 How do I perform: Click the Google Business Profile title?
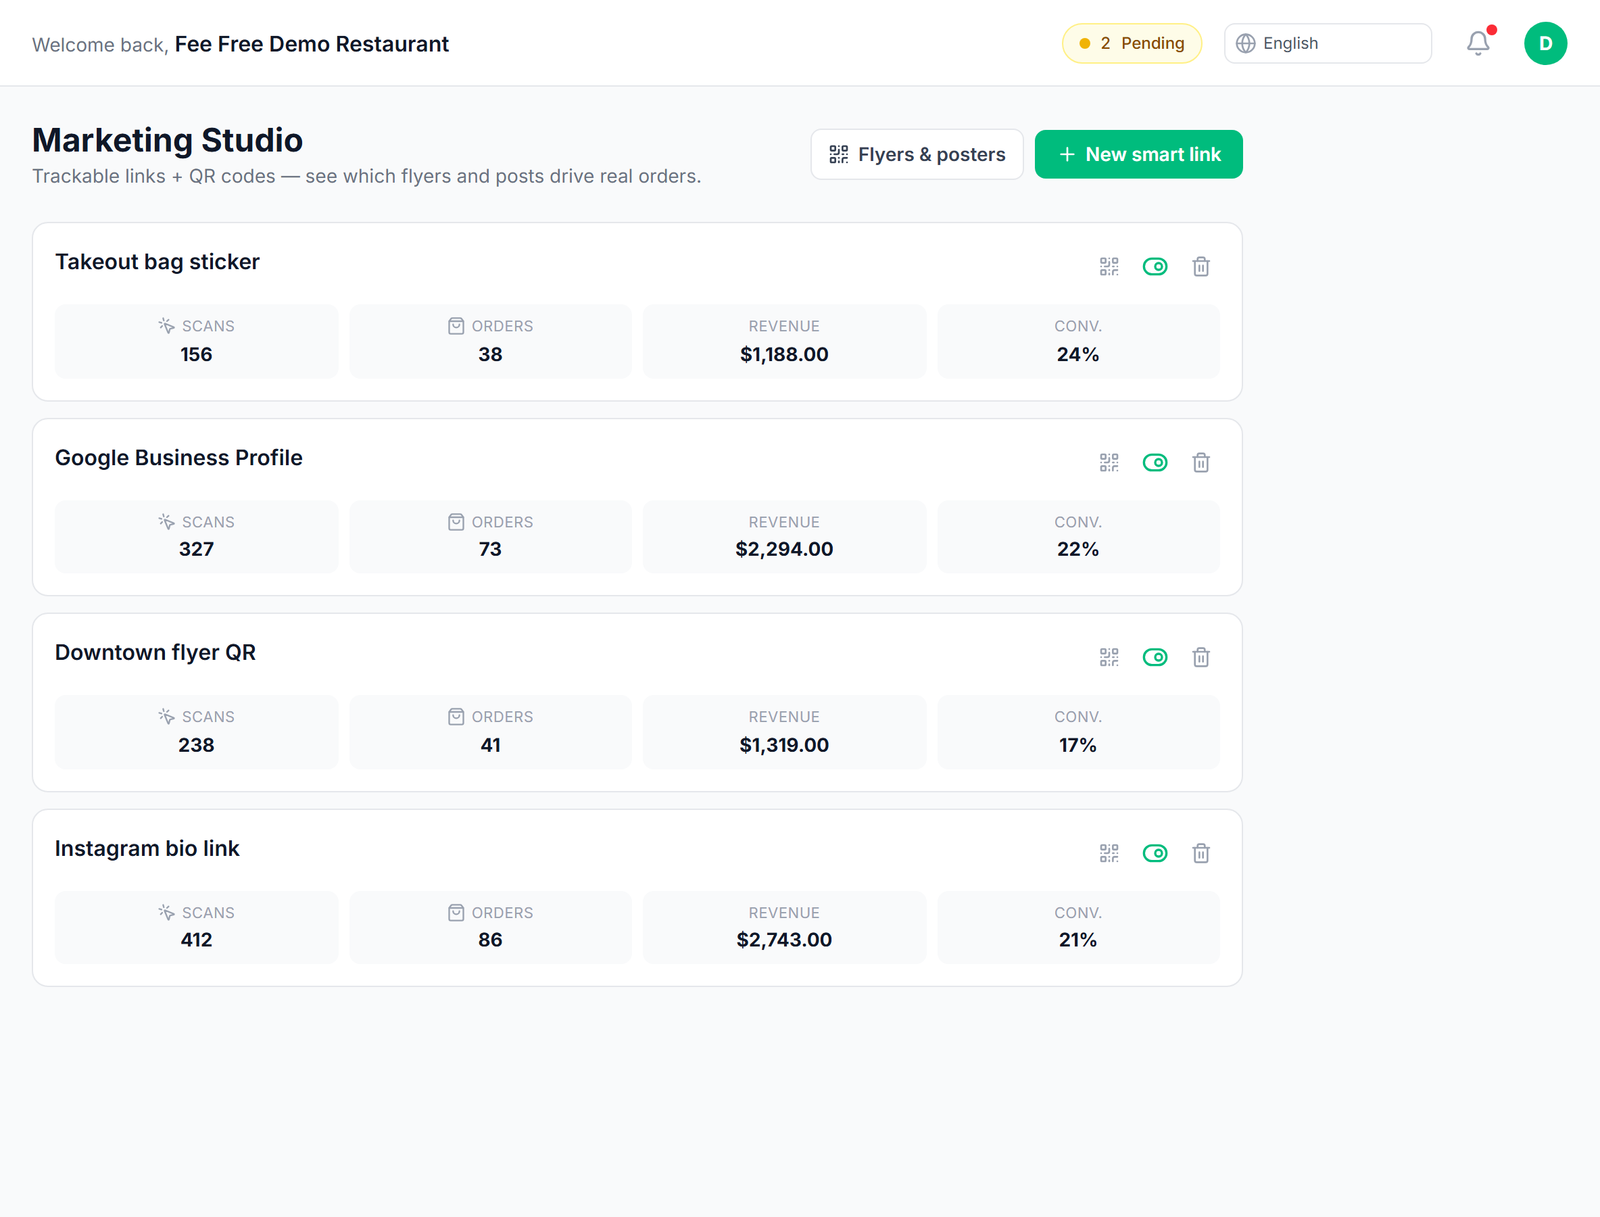point(179,458)
